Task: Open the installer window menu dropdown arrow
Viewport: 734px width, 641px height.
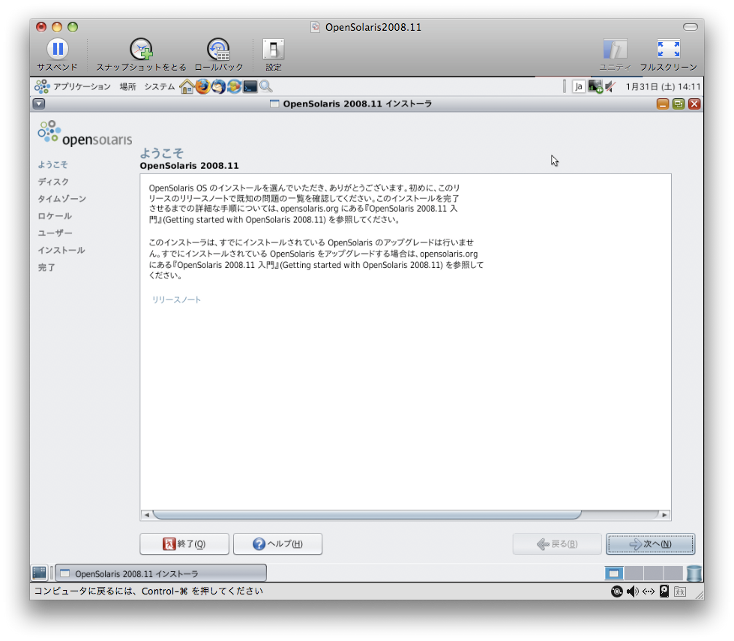Action: point(38,104)
